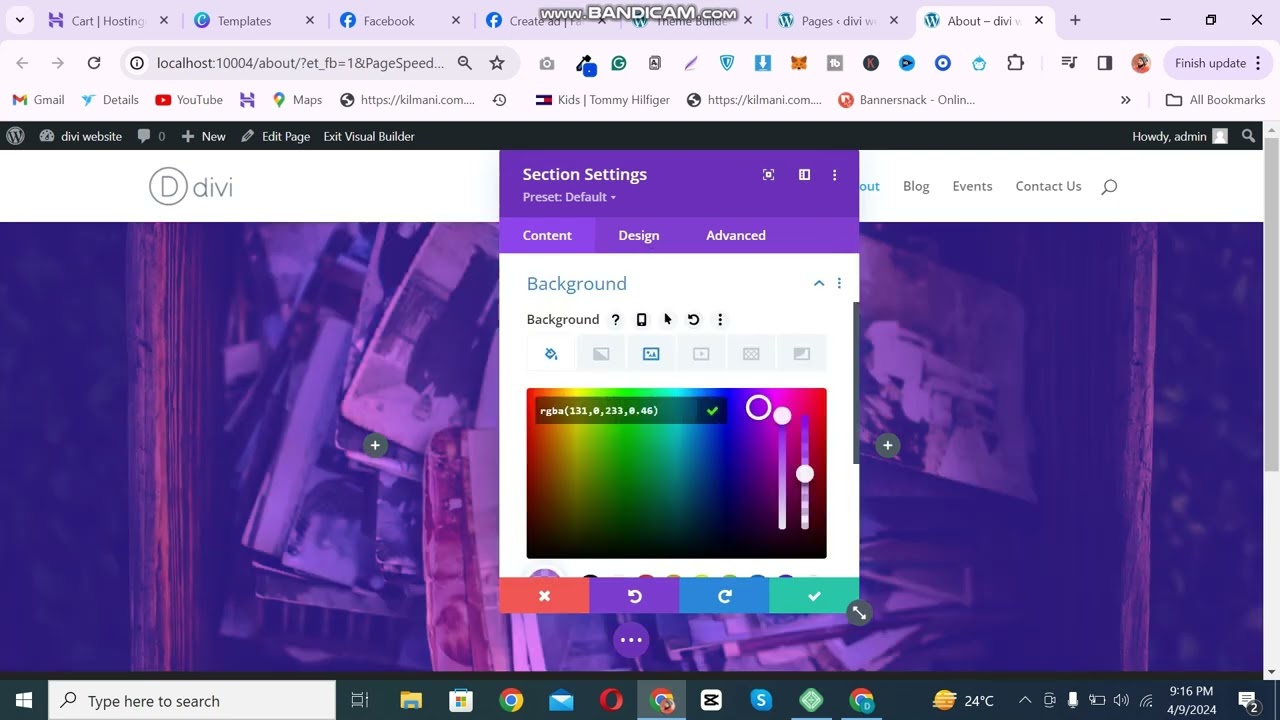Image resolution: width=1280 pixels, height=720 pixels.
Task: Open the background image tab icon
Action: click(651, 354)
